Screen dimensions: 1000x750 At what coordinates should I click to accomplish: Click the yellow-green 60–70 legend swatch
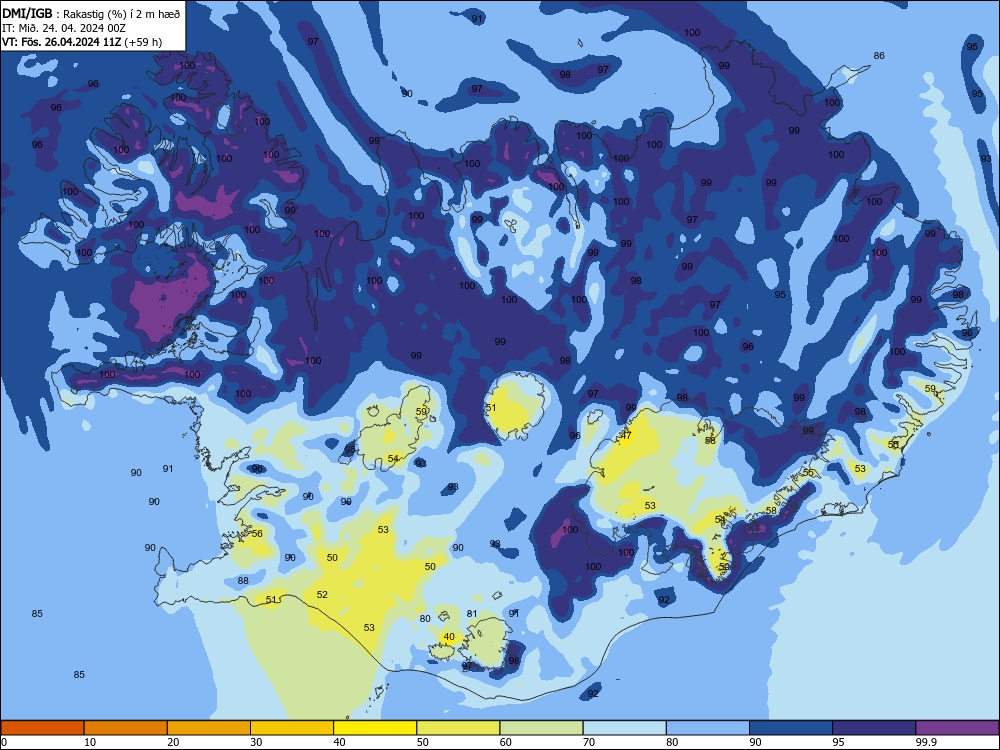[541, 728]
